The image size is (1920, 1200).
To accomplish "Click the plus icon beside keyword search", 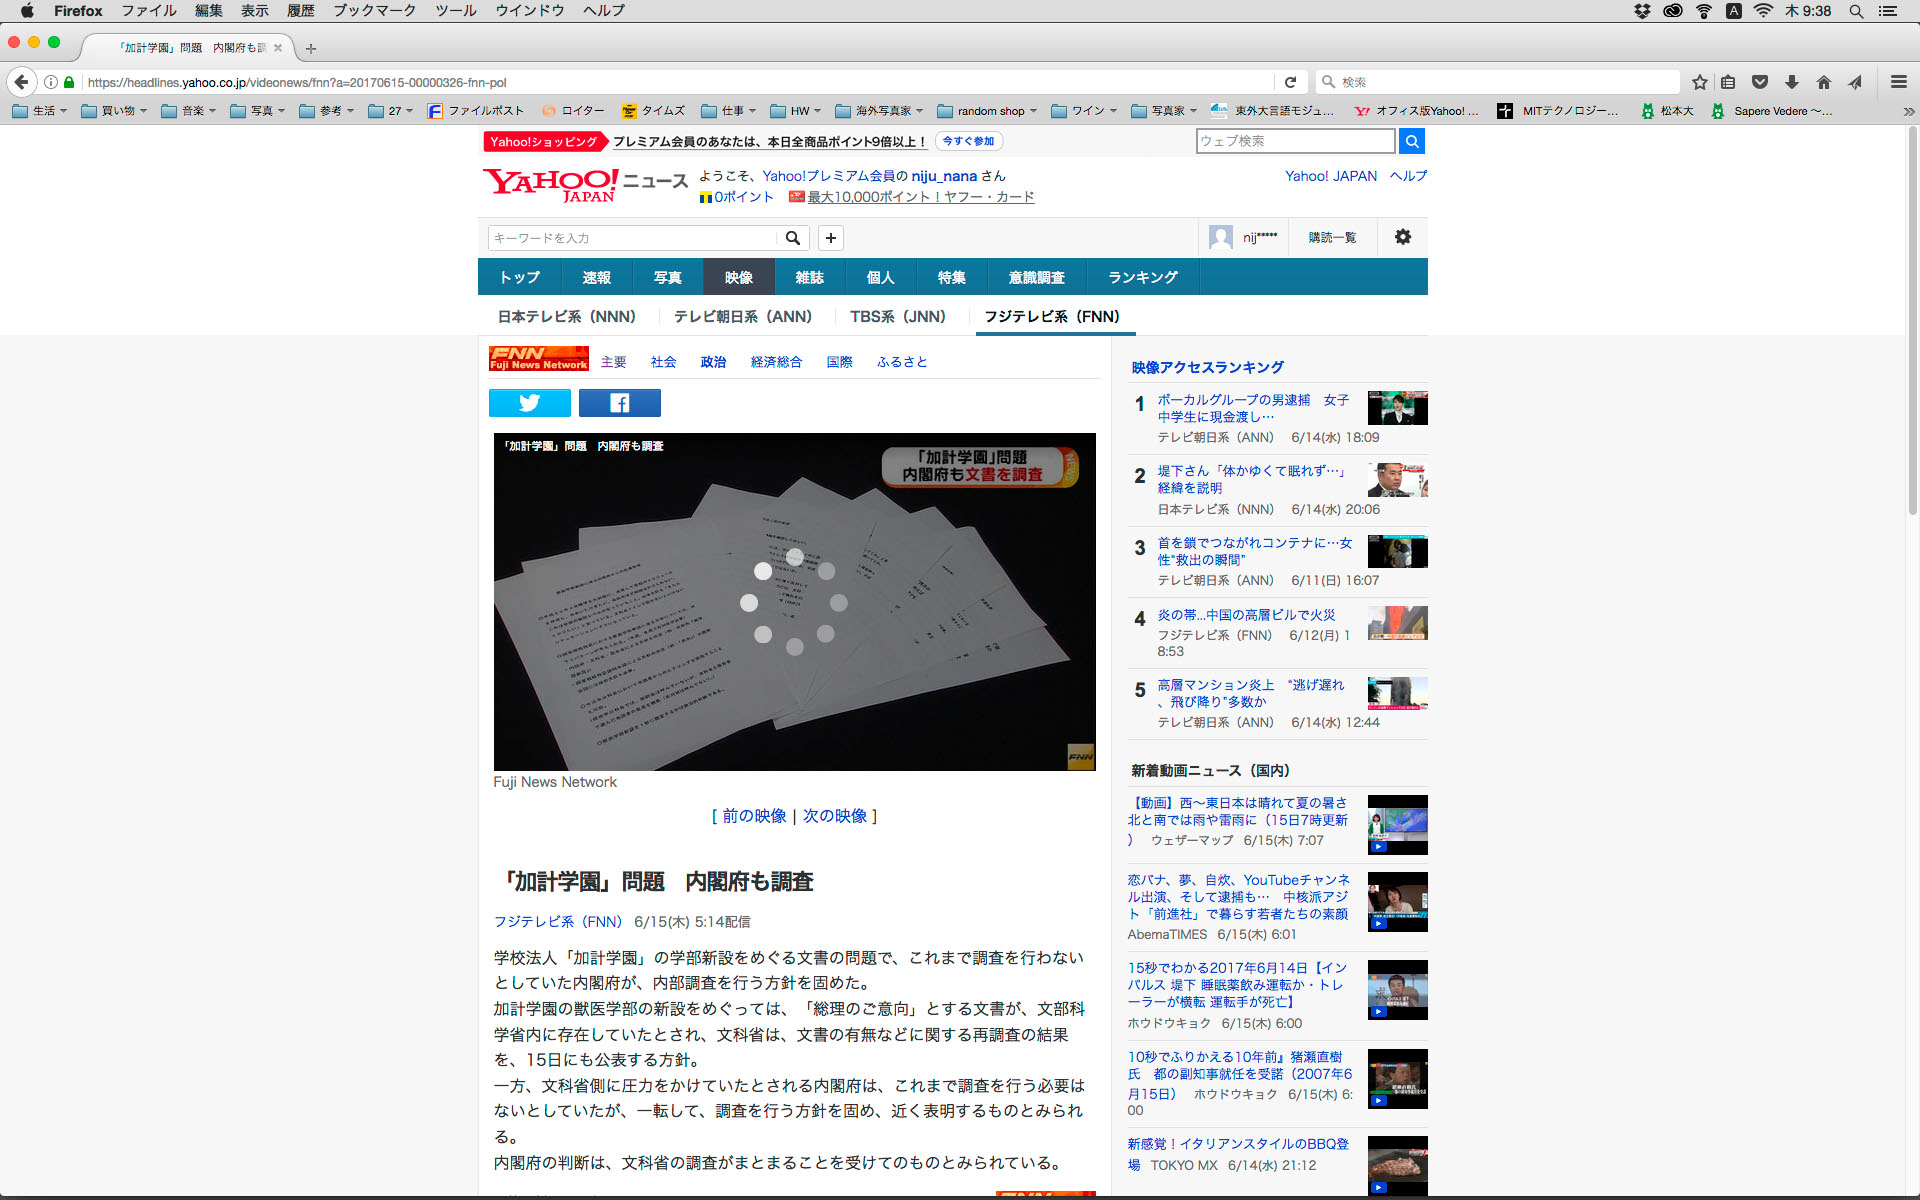I will (x=830, y=238).
